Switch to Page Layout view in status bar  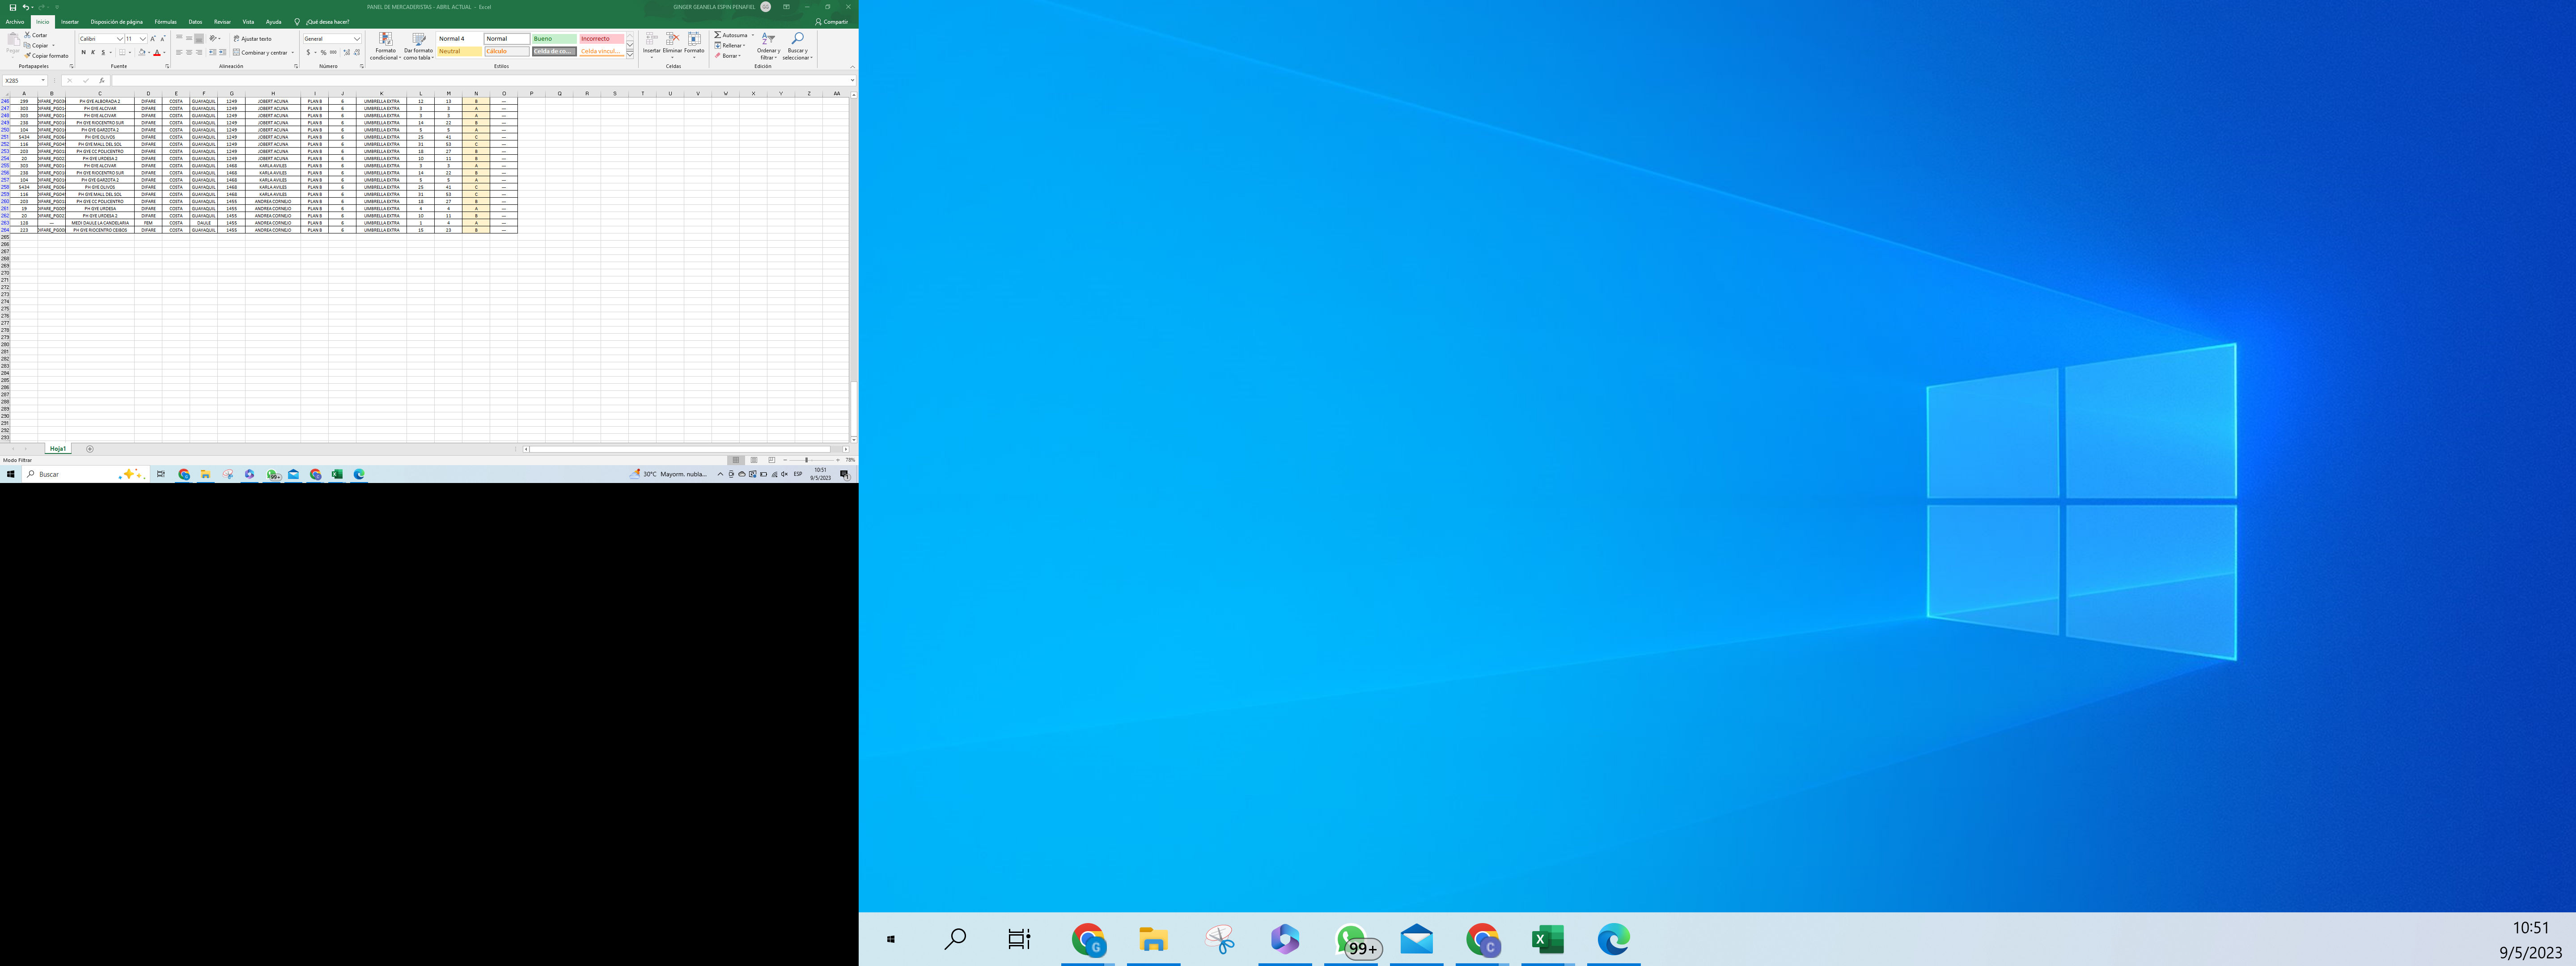(754, 460)
